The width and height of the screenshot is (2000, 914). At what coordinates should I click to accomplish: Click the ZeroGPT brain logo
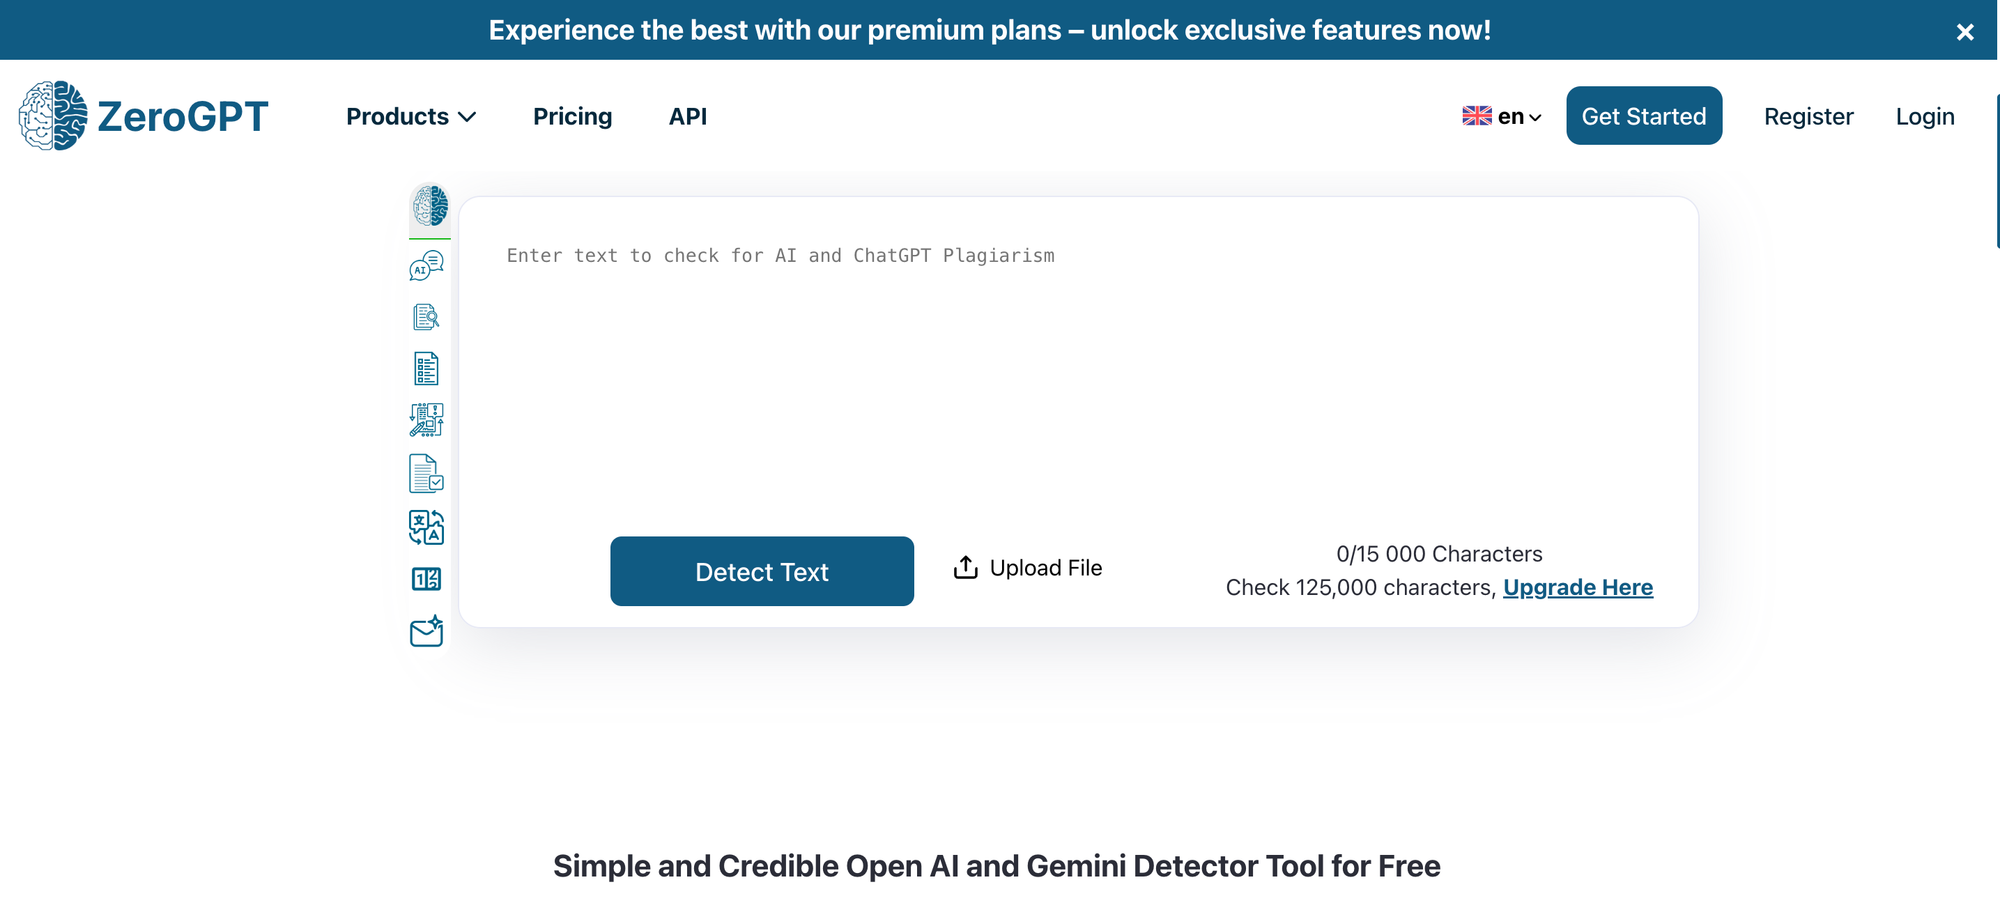[x=53, y=116]
